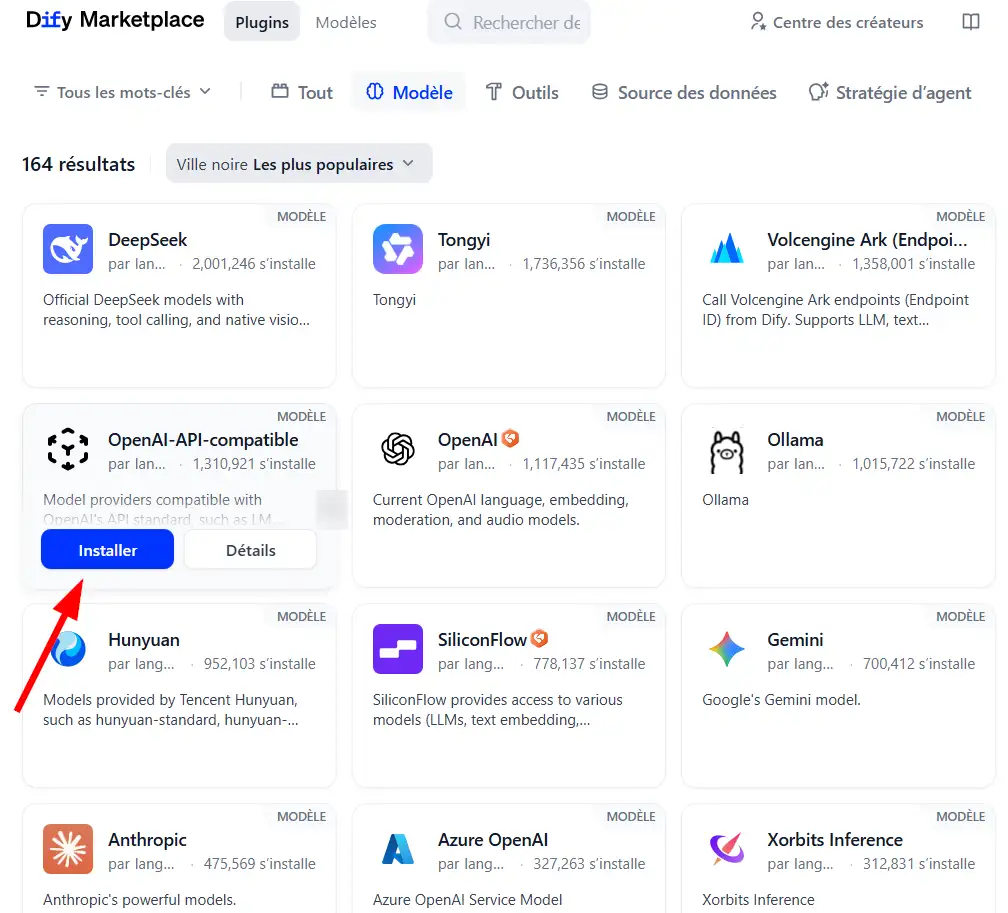The width and height of the screenshot is (1008, 913).
Task: Click Gemini's 700,412 s'installe count
Action: [919, 664]
